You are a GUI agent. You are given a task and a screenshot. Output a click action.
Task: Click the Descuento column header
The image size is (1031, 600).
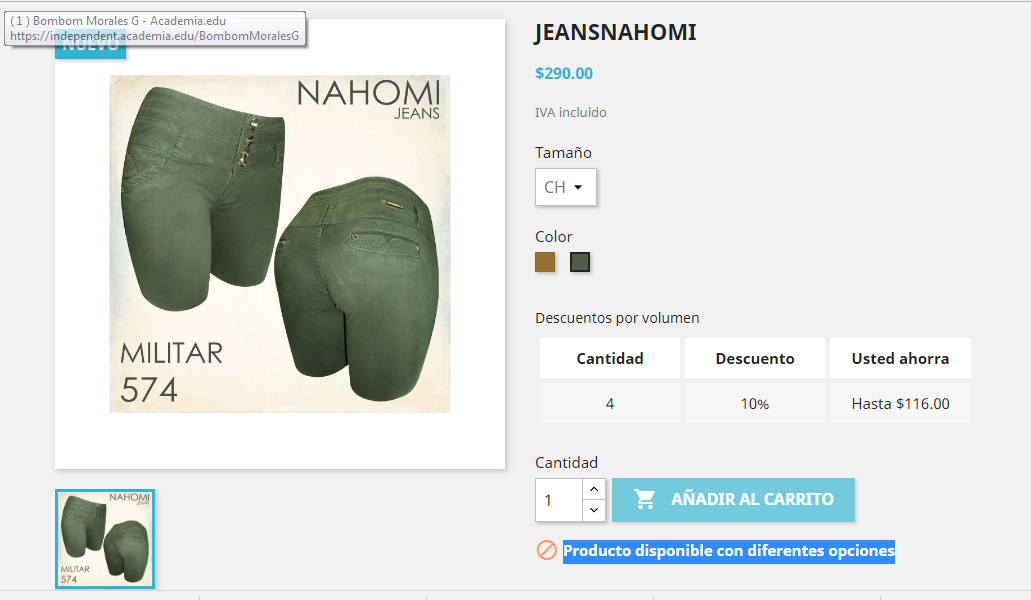pyautogui.click(x=755, y=358)
